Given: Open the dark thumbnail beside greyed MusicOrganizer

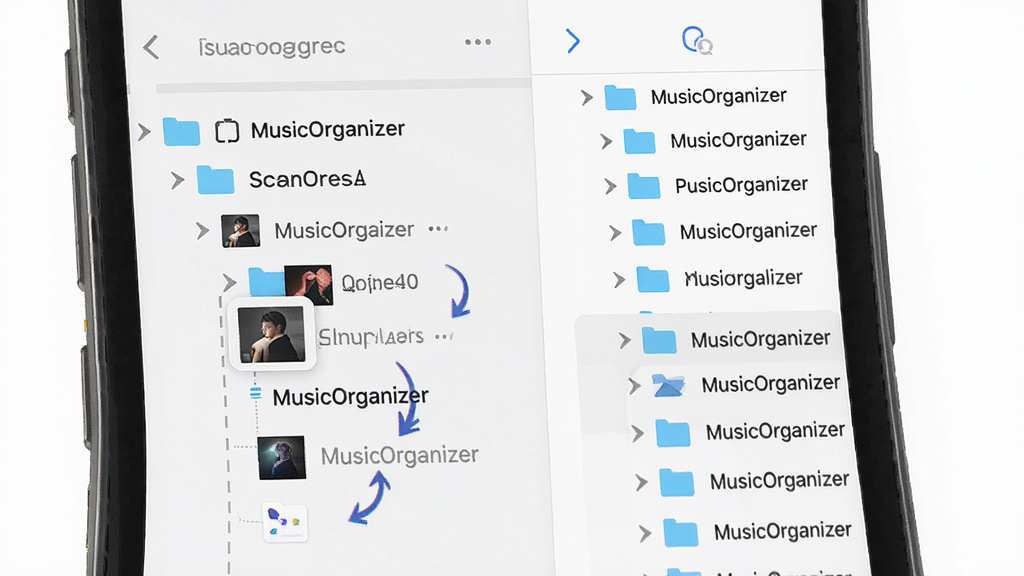Looking at the screenshot, I should (x=281, y=458).
